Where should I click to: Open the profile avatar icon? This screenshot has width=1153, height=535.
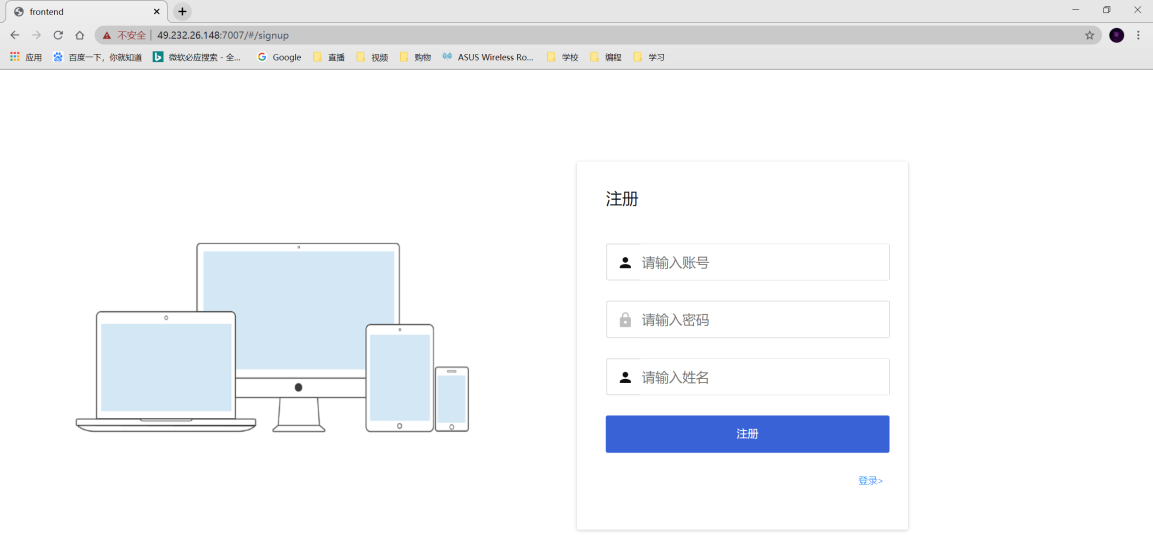1116,35
